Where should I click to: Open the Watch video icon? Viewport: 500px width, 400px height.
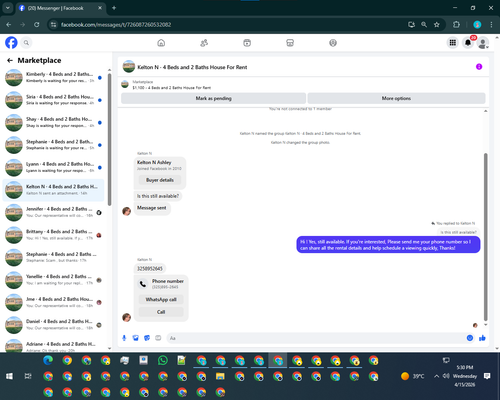(247, 43)
